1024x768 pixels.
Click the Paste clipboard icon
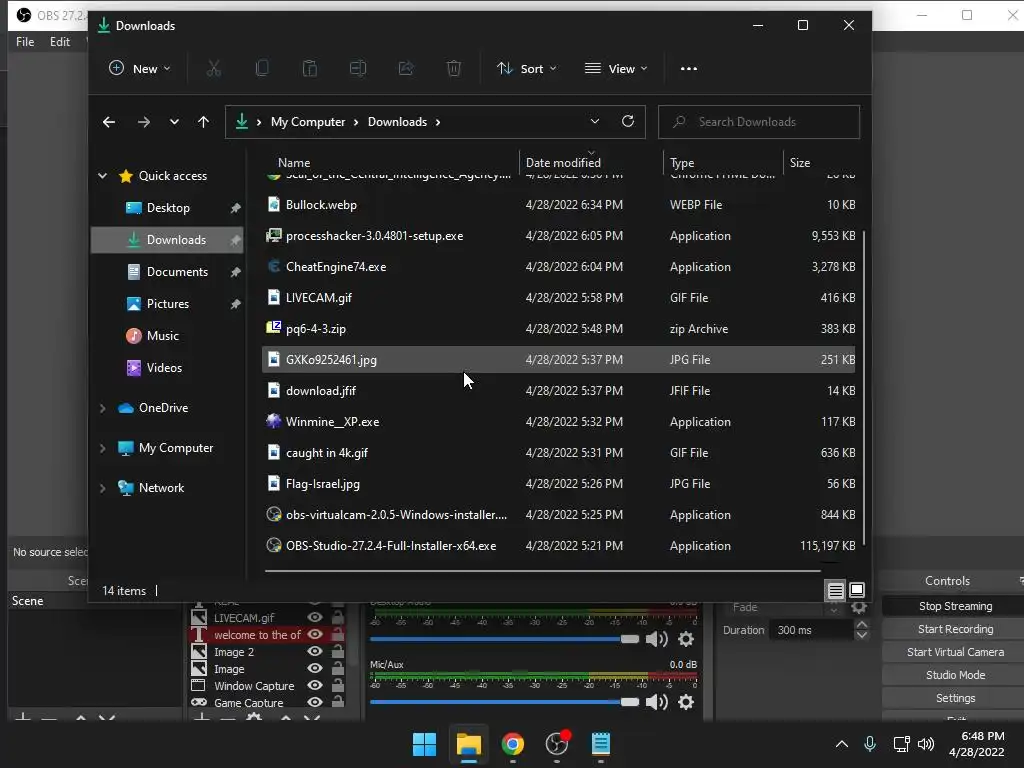(x=310, y=68)
